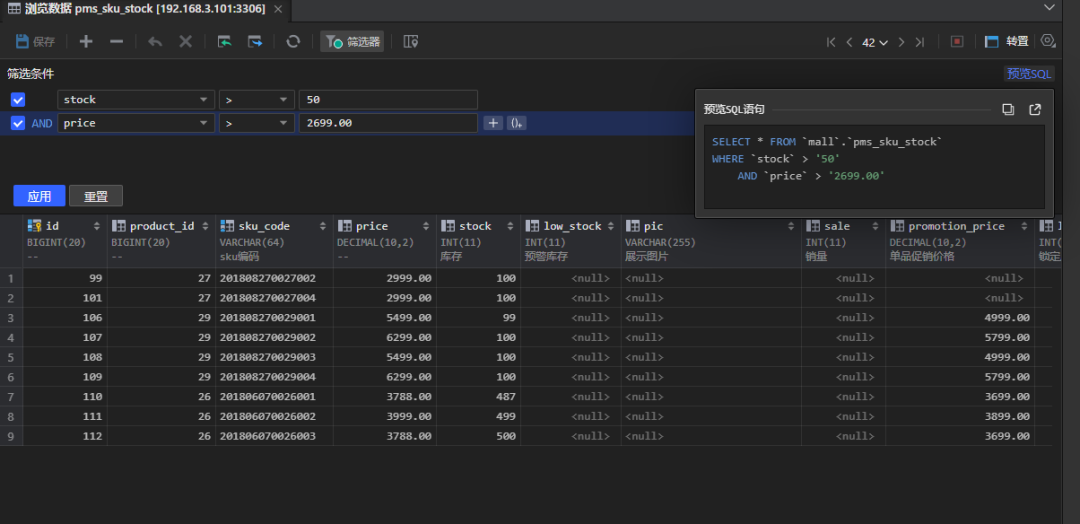Click the 应用 apply button
1080x524 pixels.
[39, 196]
